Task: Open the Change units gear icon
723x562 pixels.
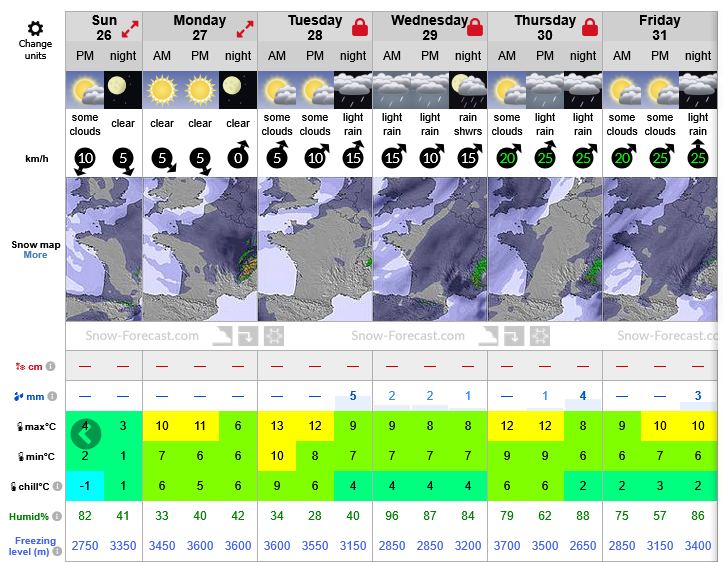Action: tap(35, 29)
